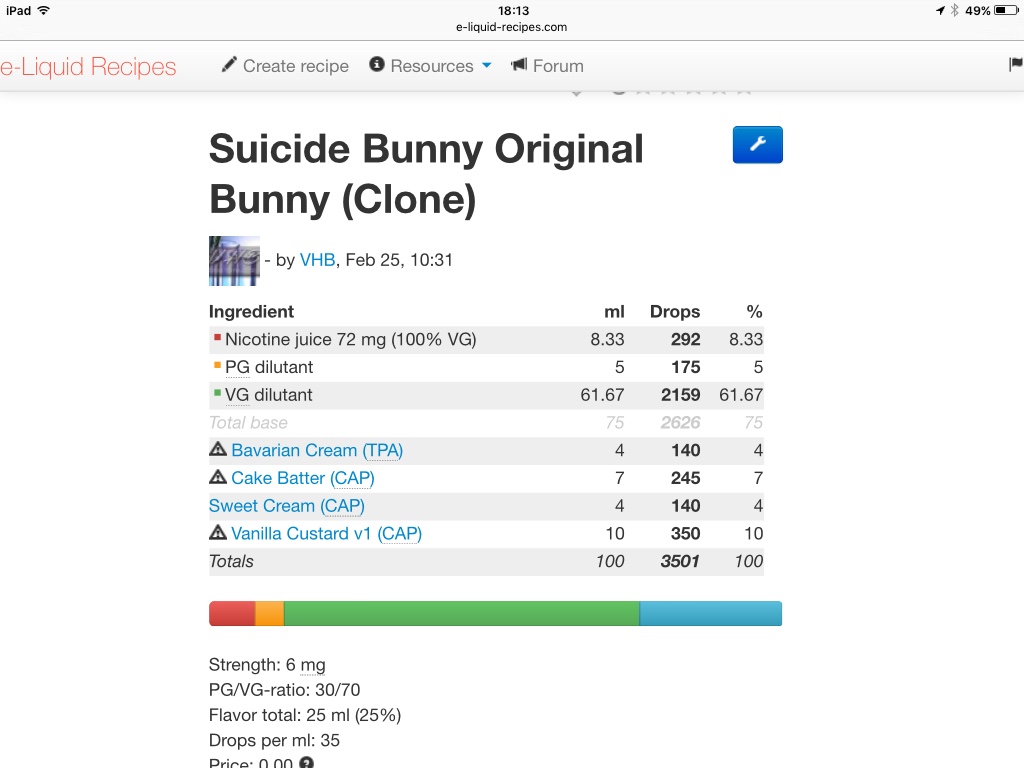Open the Bavarian Cream (TPA) flavor link
This screenshot has height=768, width=1024.
coord(317,450)
